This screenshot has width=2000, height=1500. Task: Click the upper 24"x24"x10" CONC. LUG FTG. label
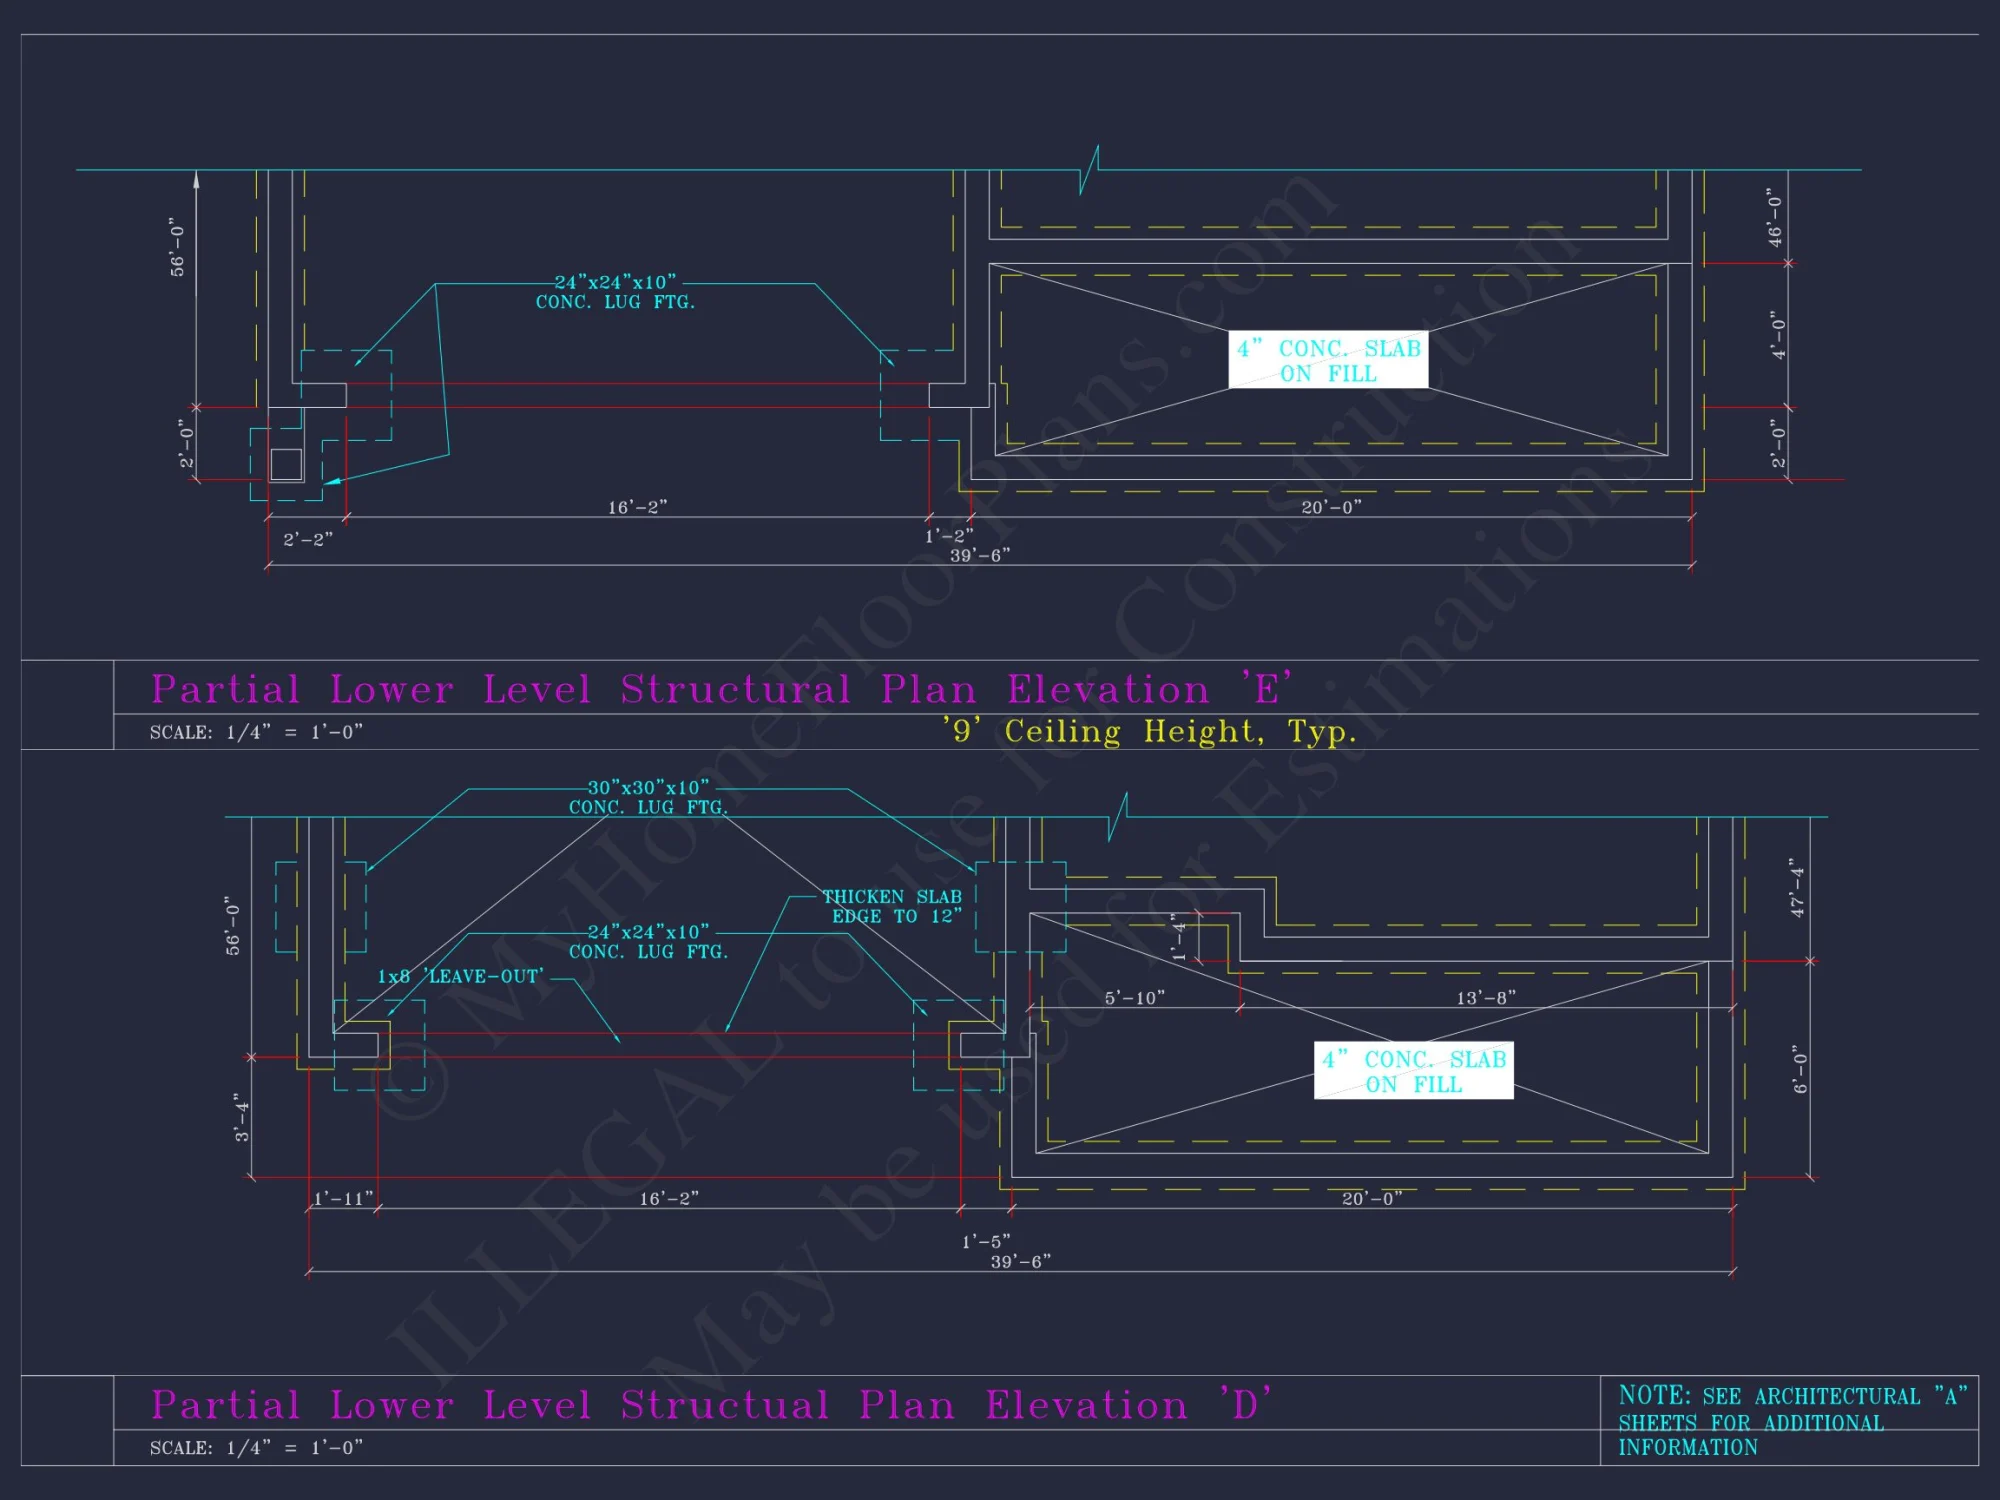coord(615,291)
